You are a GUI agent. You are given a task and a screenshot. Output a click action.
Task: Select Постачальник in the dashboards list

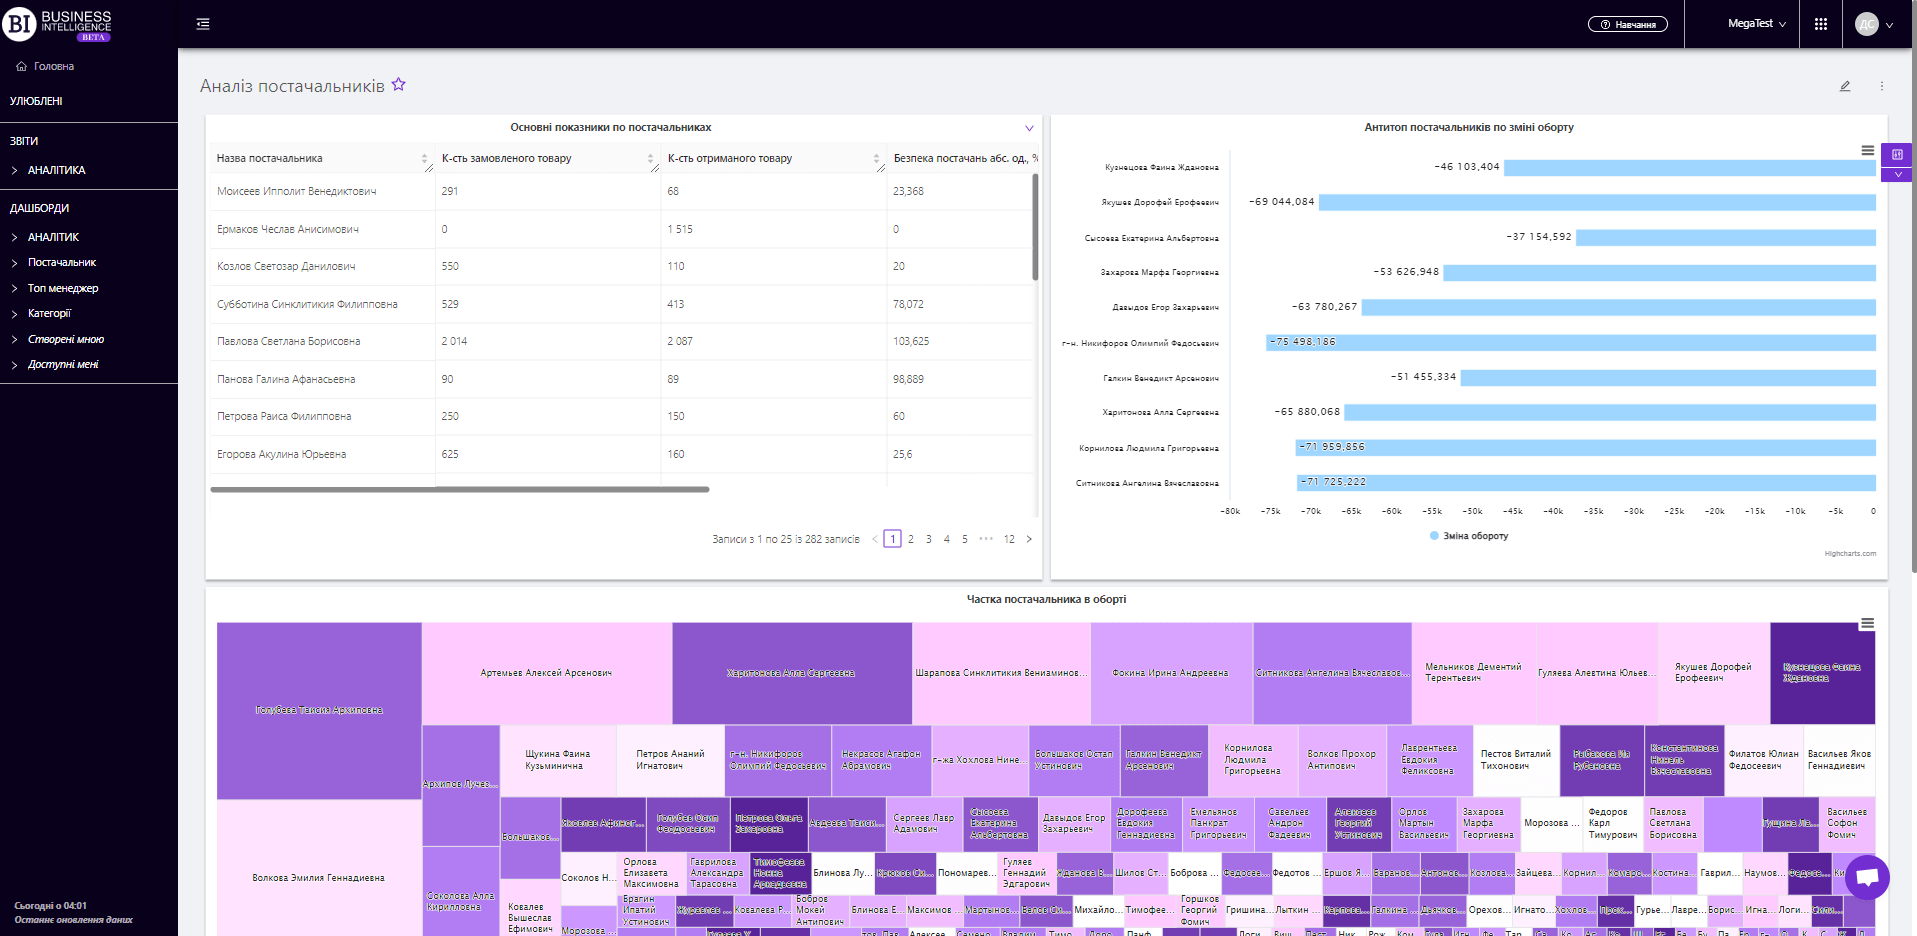click(62, 262)
